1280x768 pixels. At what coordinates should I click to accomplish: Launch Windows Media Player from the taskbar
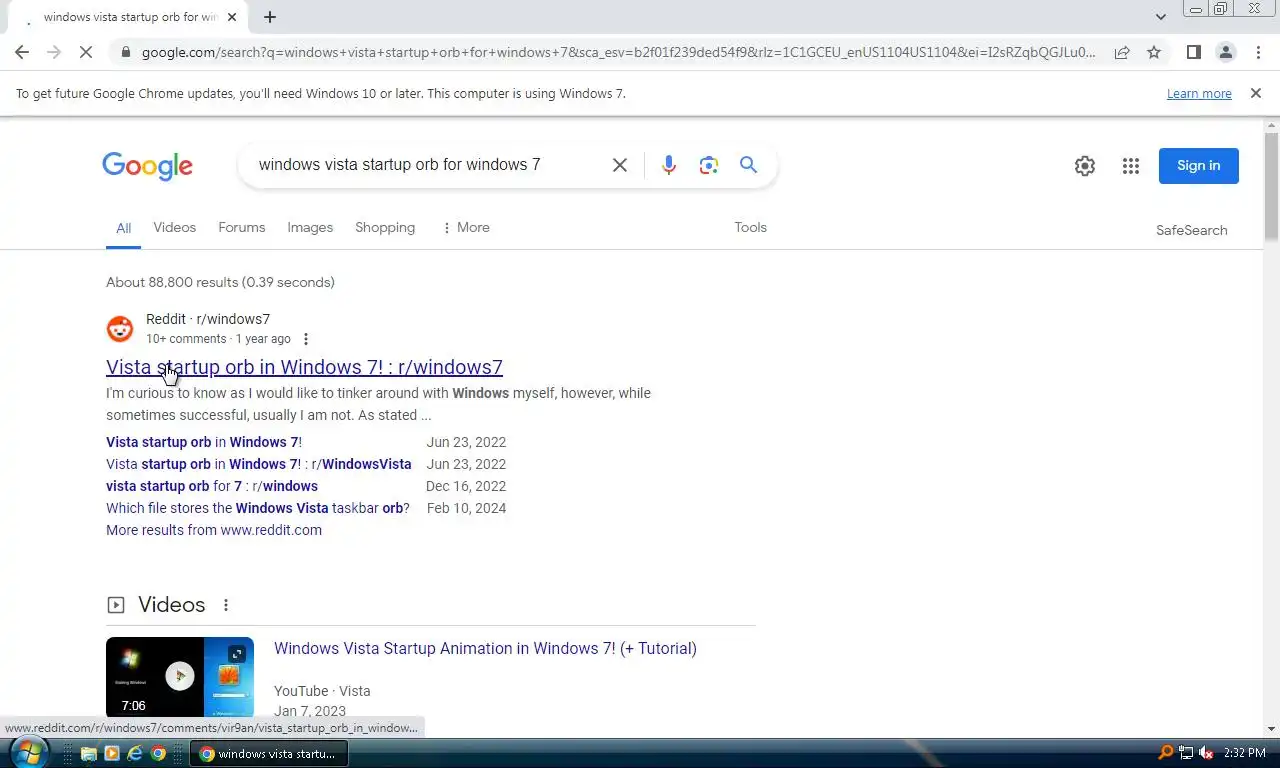(x=111, y=753)
